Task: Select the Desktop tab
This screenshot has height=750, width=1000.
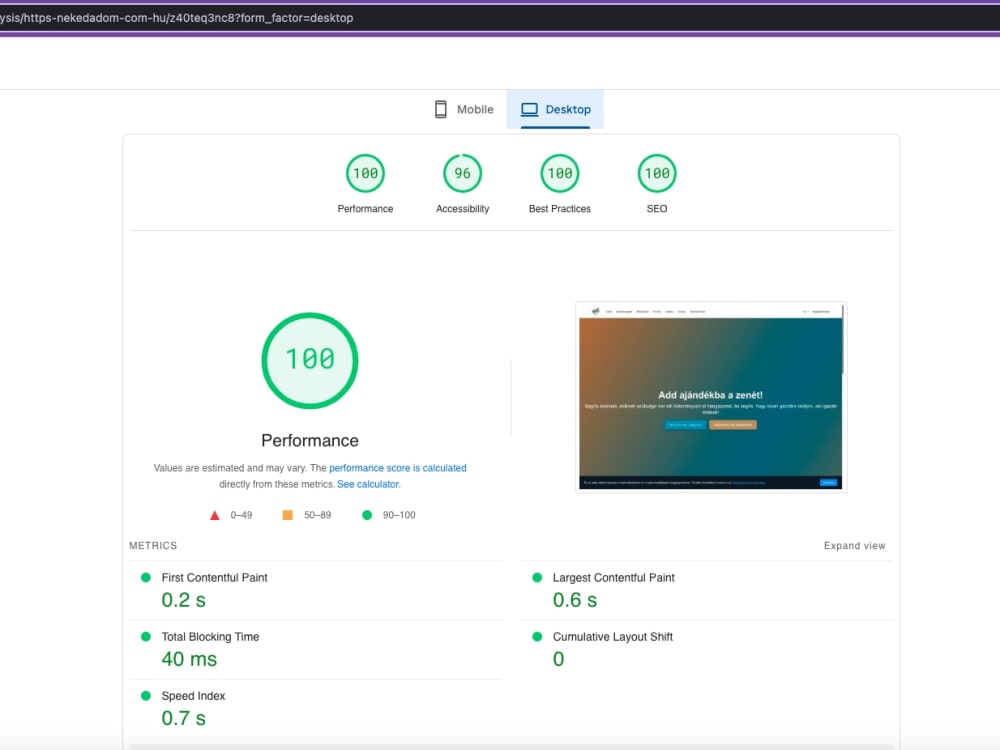Action: 555,110
